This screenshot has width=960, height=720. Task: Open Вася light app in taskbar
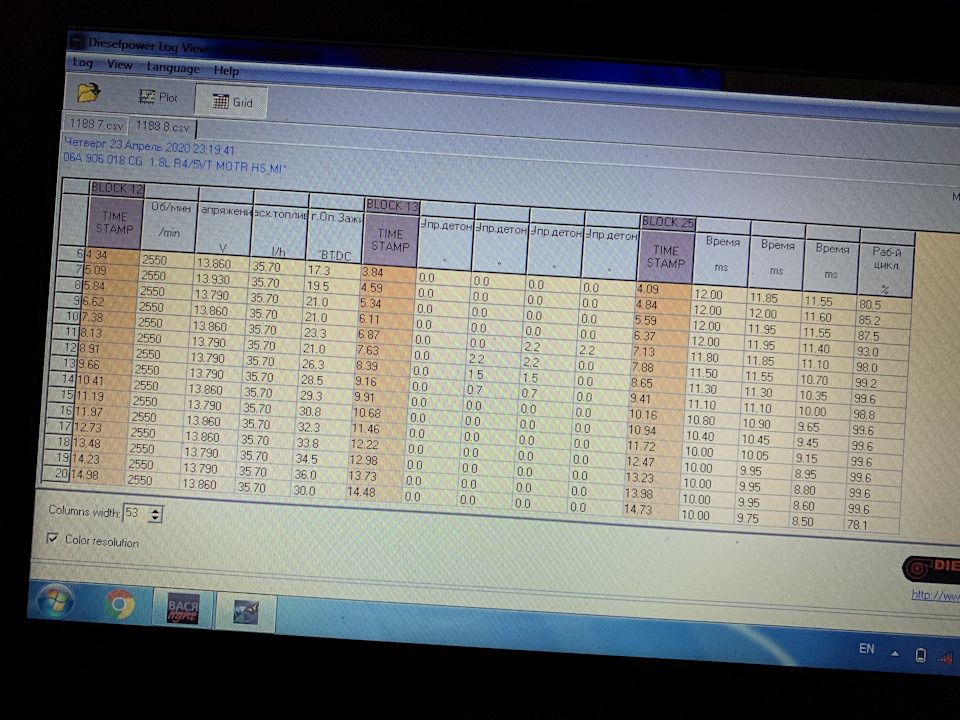click(183, 609)
